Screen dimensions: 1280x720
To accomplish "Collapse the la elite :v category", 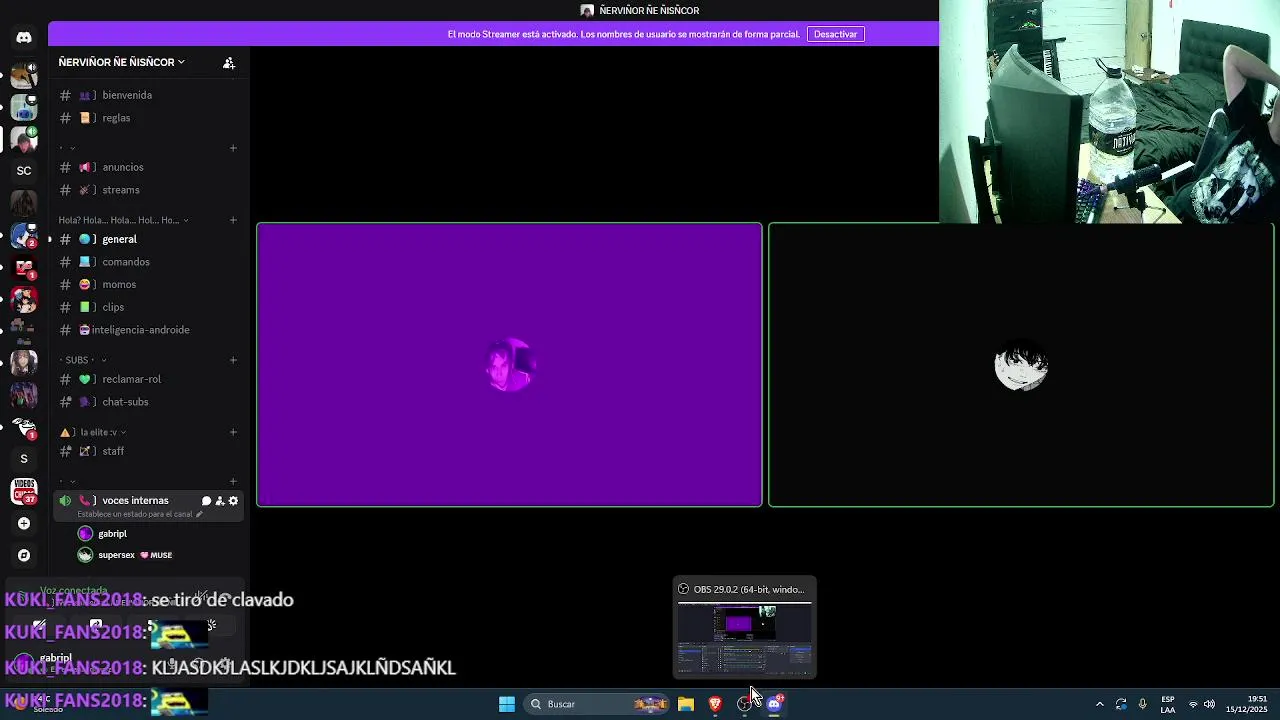I will pos(93,432).
